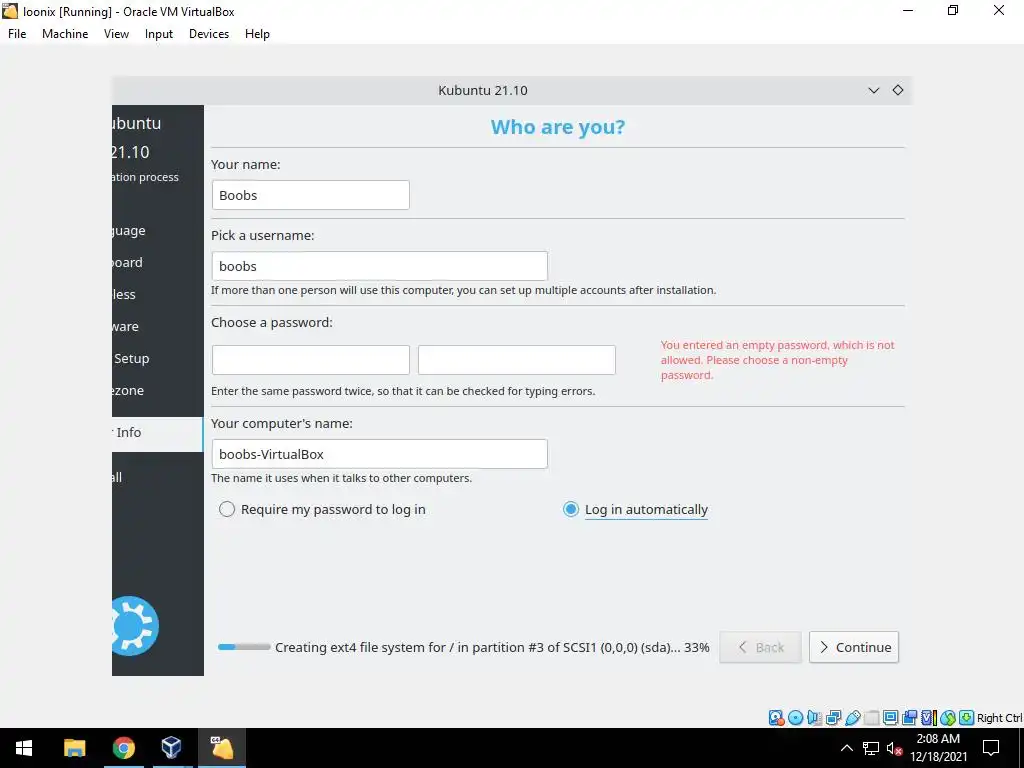Click the network adapters status icon
1024x768 pixels.
click(x=833, y=718)
